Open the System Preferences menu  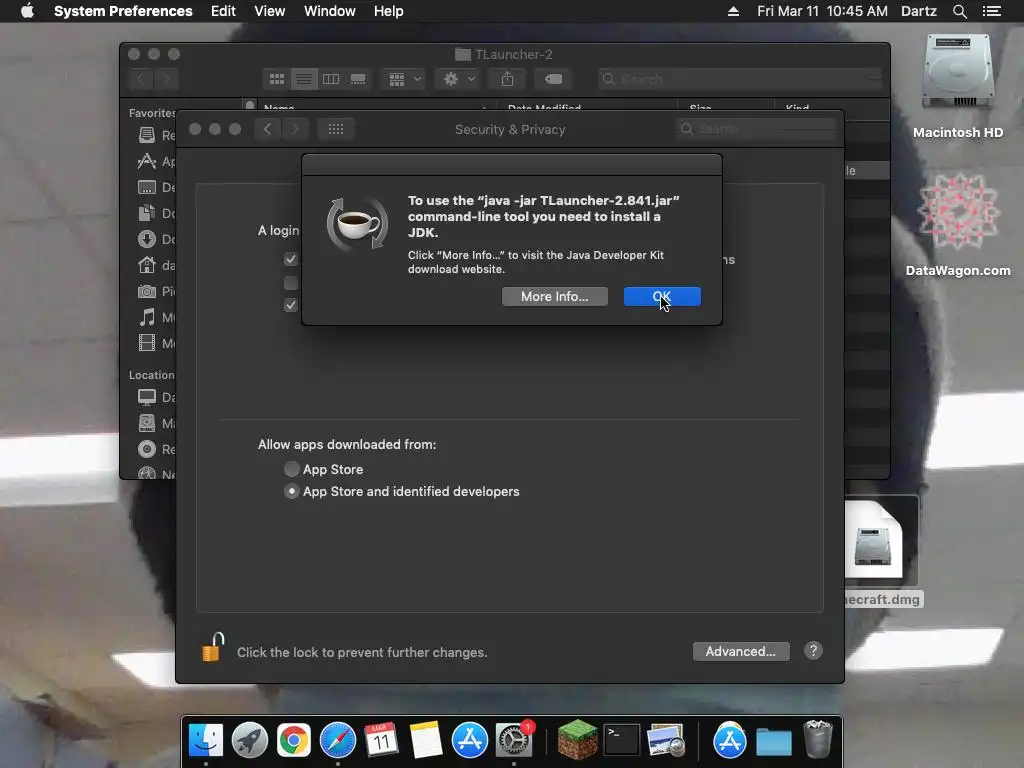point(123,11)
